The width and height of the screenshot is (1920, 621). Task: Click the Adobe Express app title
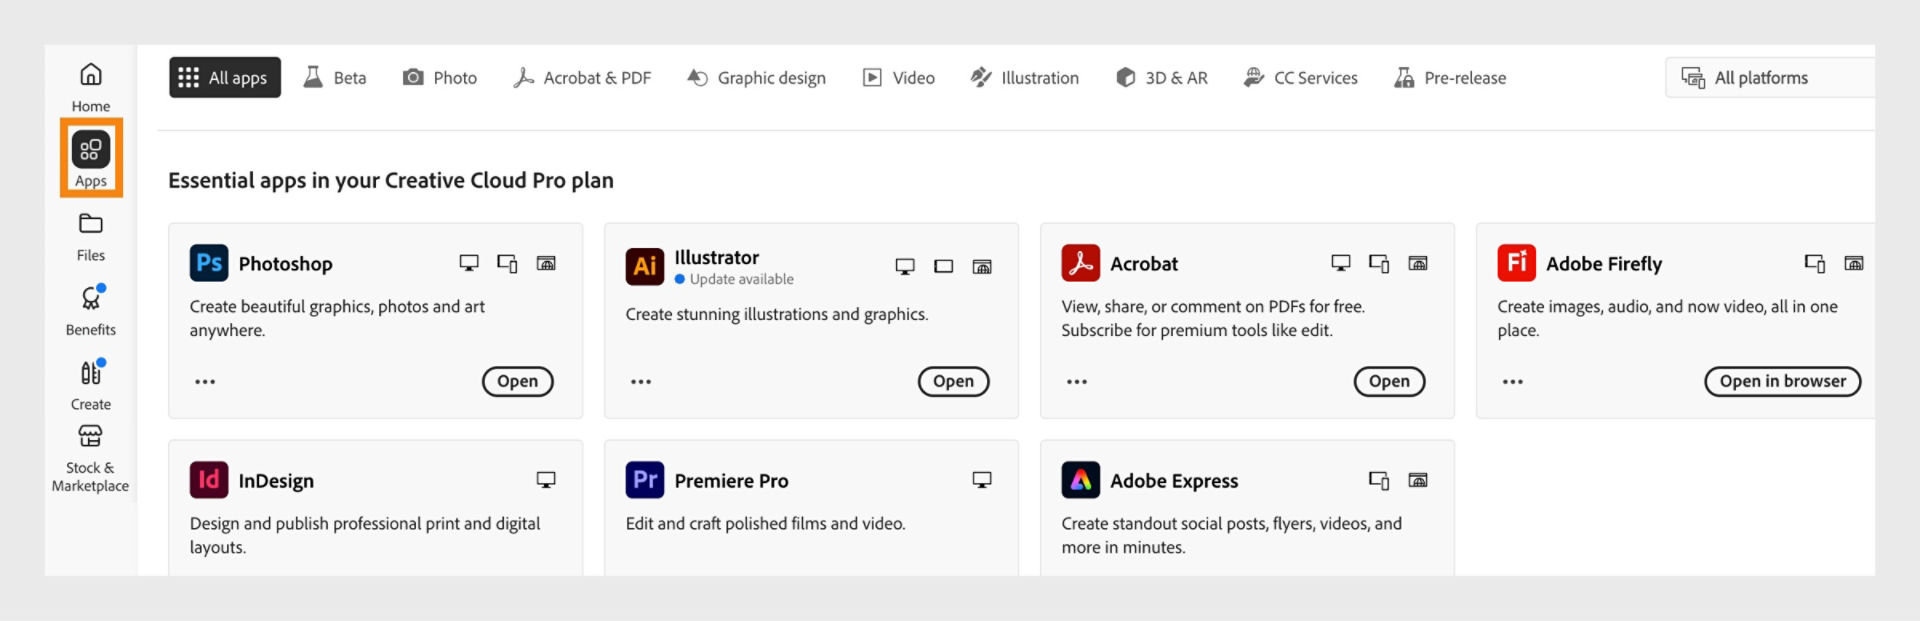1174,481
